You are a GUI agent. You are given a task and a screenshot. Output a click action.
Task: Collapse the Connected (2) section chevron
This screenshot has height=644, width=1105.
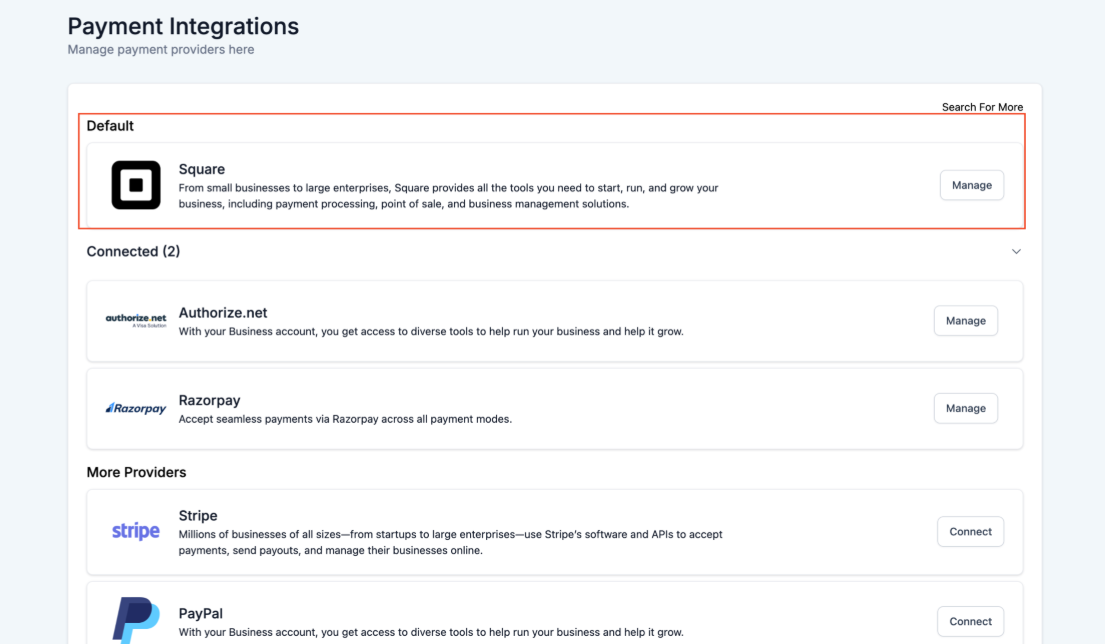pos(1016,252)
